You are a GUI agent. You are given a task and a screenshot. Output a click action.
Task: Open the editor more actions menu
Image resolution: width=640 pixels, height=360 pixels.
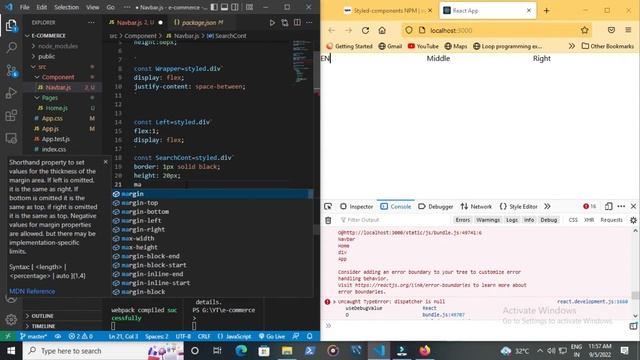pyautogui.click(x=309, y=23)
